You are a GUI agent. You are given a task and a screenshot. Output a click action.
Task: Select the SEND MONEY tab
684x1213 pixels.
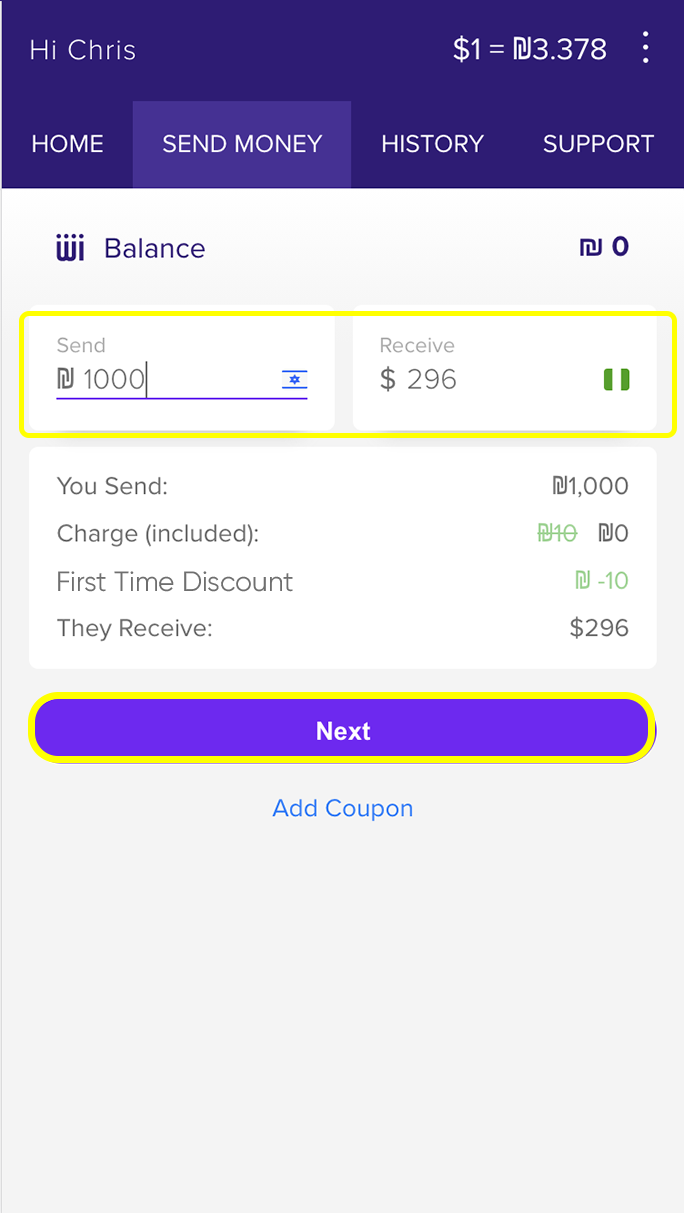pyautogui.click(x=242, y=144)
